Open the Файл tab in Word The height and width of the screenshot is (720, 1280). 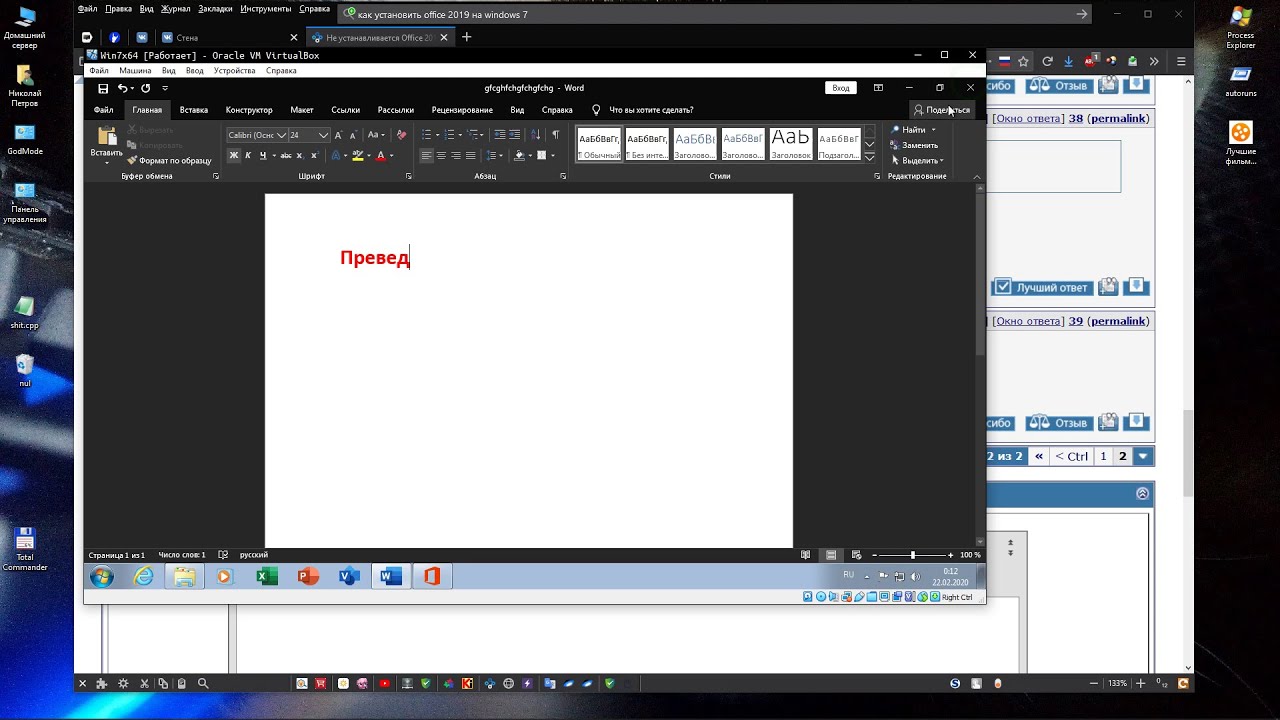click(x=103, y=110)
